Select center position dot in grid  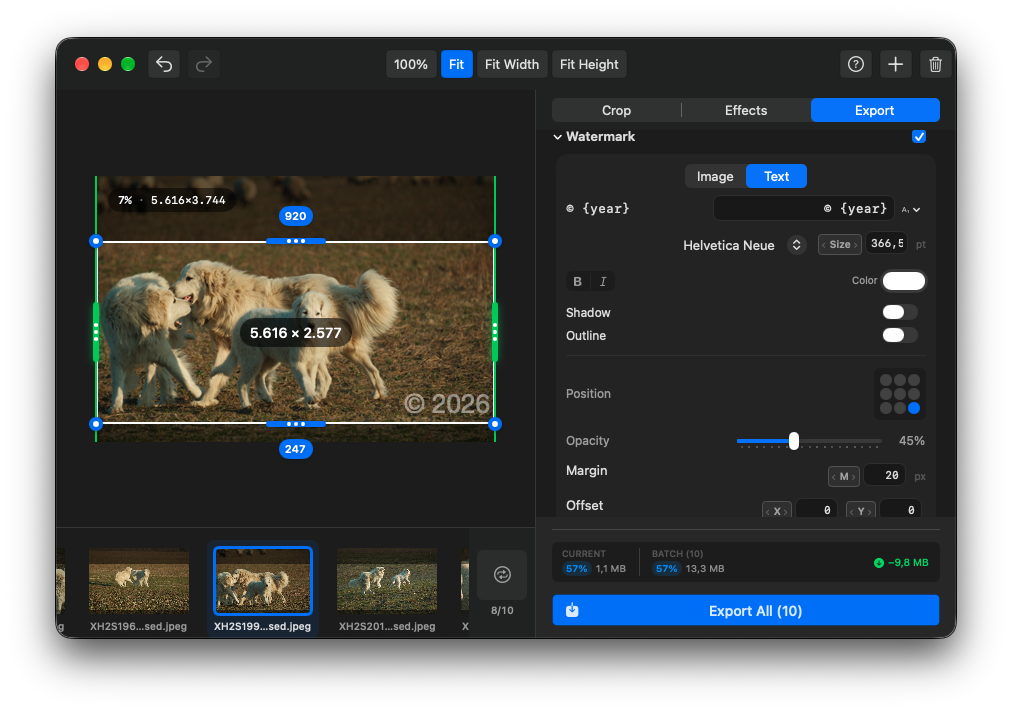pos(900,394)
